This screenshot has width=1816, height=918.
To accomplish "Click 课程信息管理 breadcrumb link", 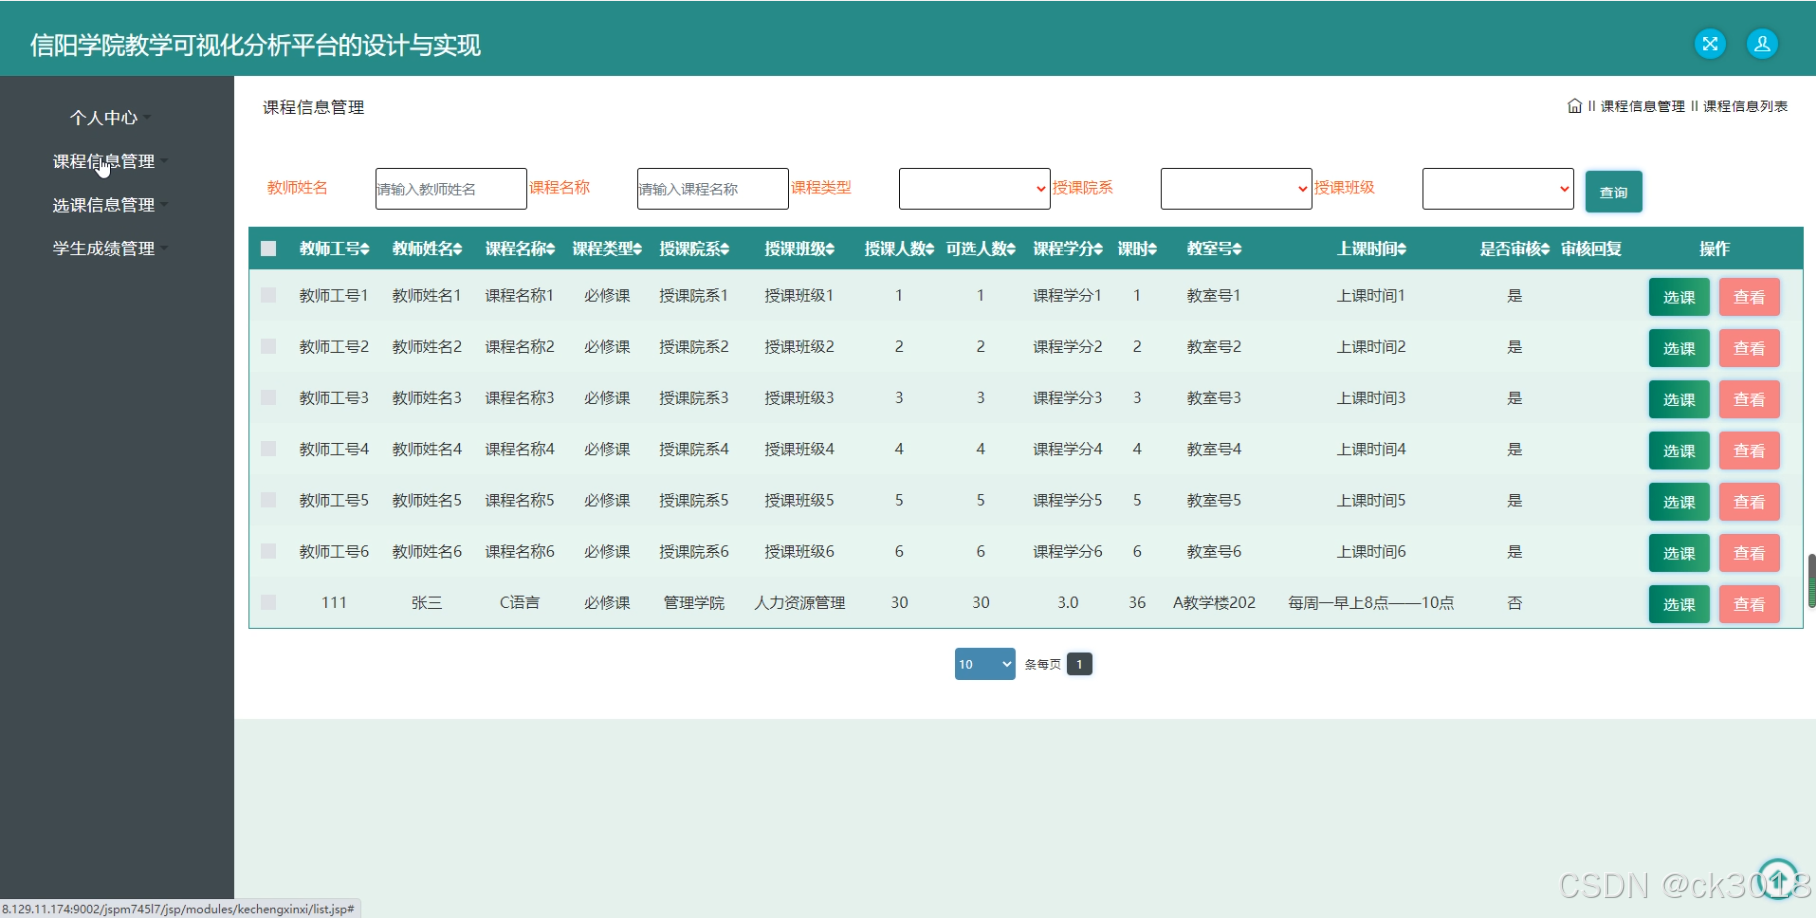I will pos(1642,106).
